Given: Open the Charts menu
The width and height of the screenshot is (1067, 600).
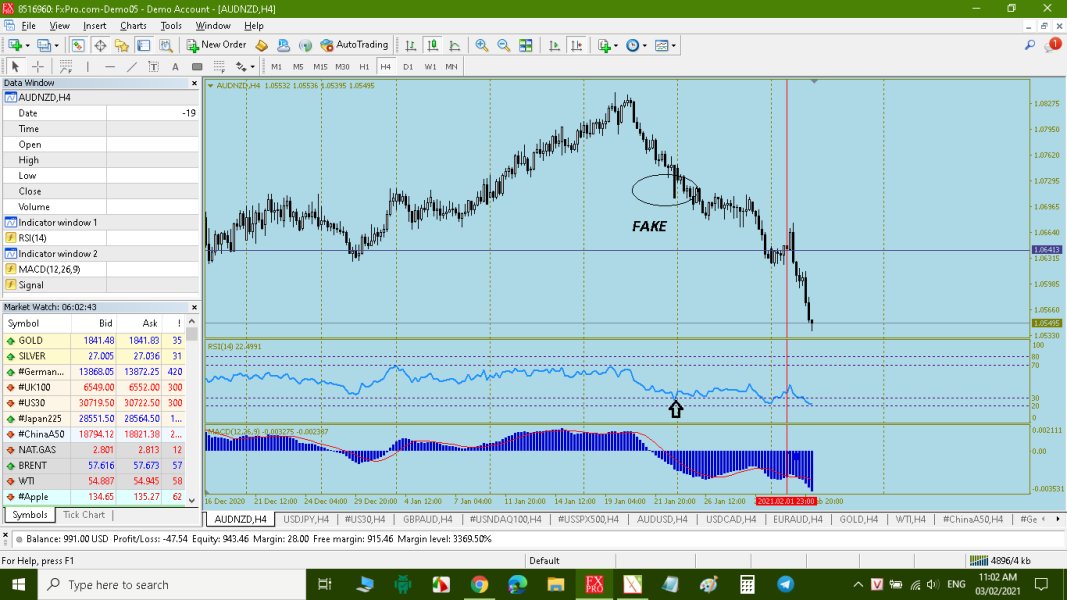Looking at the screenshot, I should 133,25.
